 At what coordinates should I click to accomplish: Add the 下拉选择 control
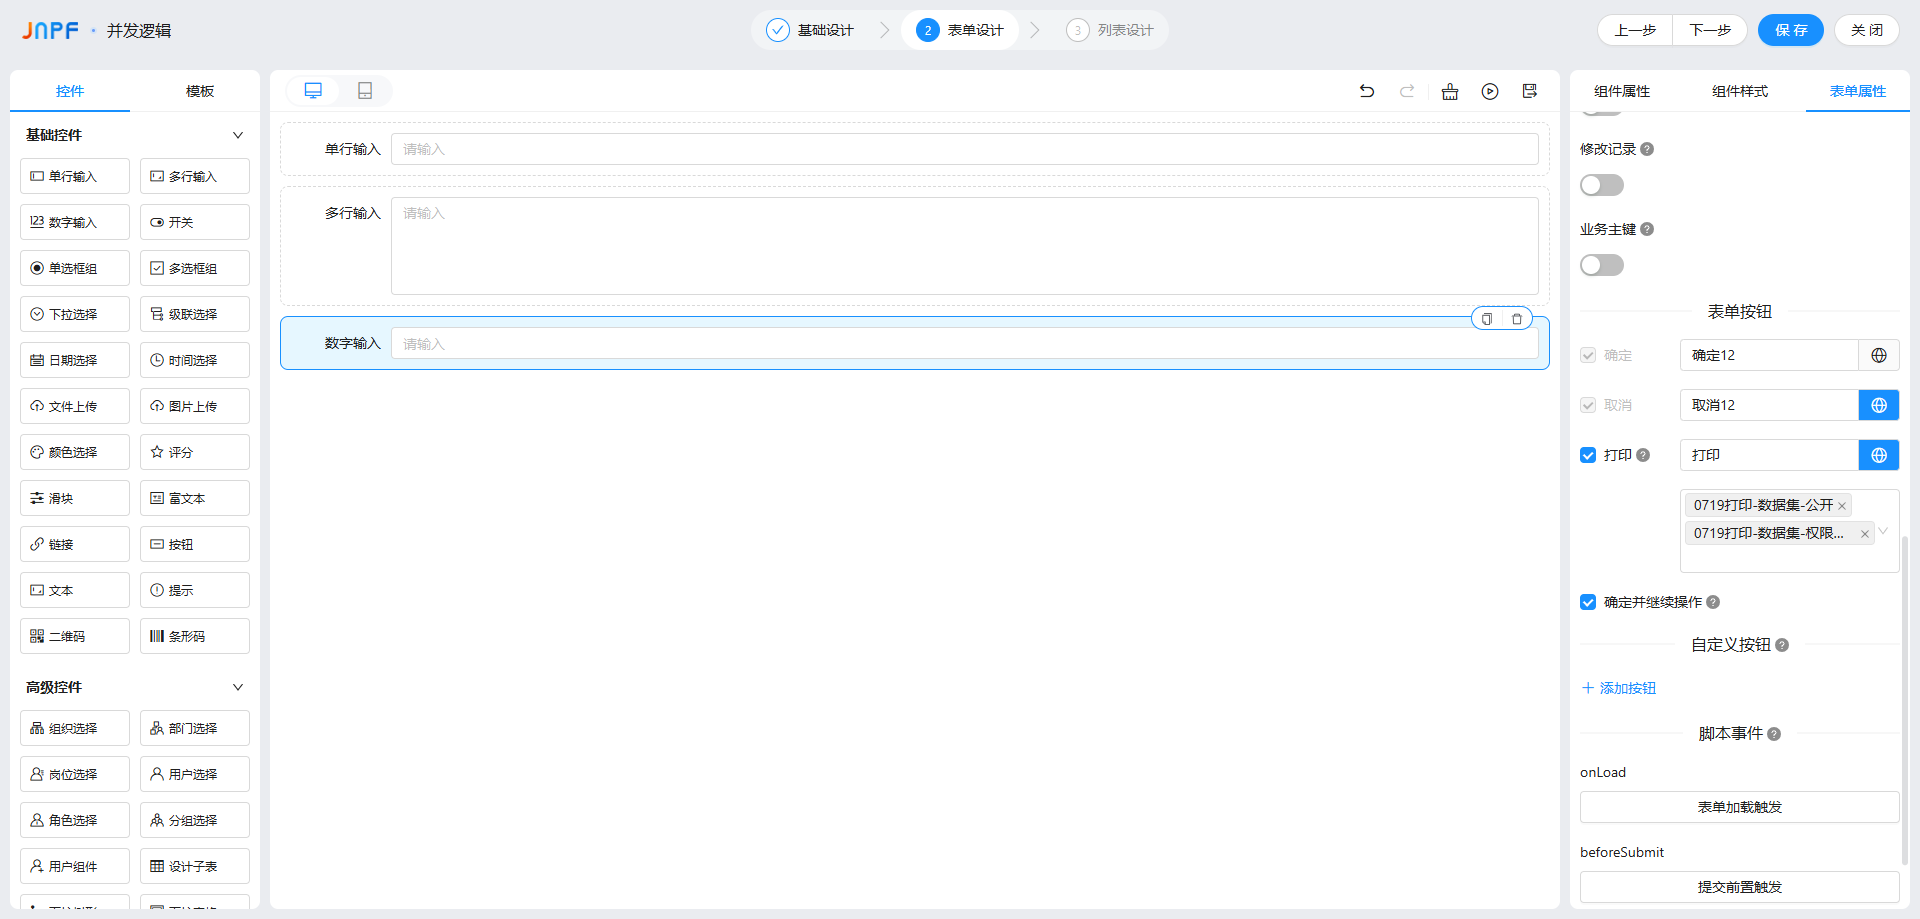75,314
